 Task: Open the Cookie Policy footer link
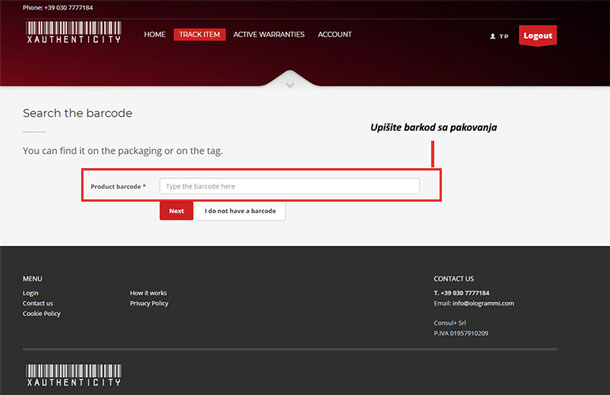[42, 313]
